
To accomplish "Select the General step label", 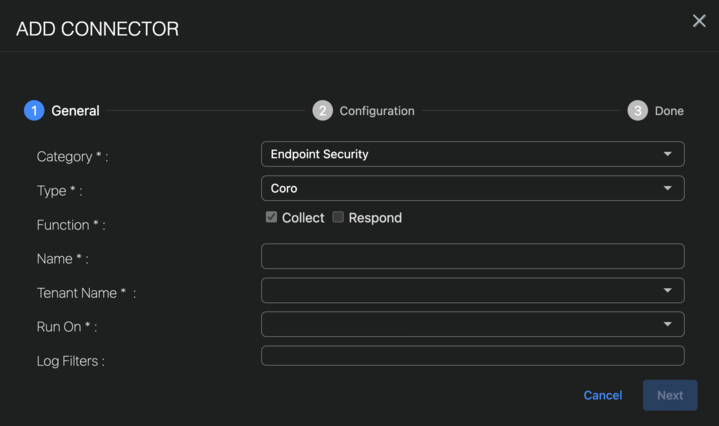I will pos(76,111).
